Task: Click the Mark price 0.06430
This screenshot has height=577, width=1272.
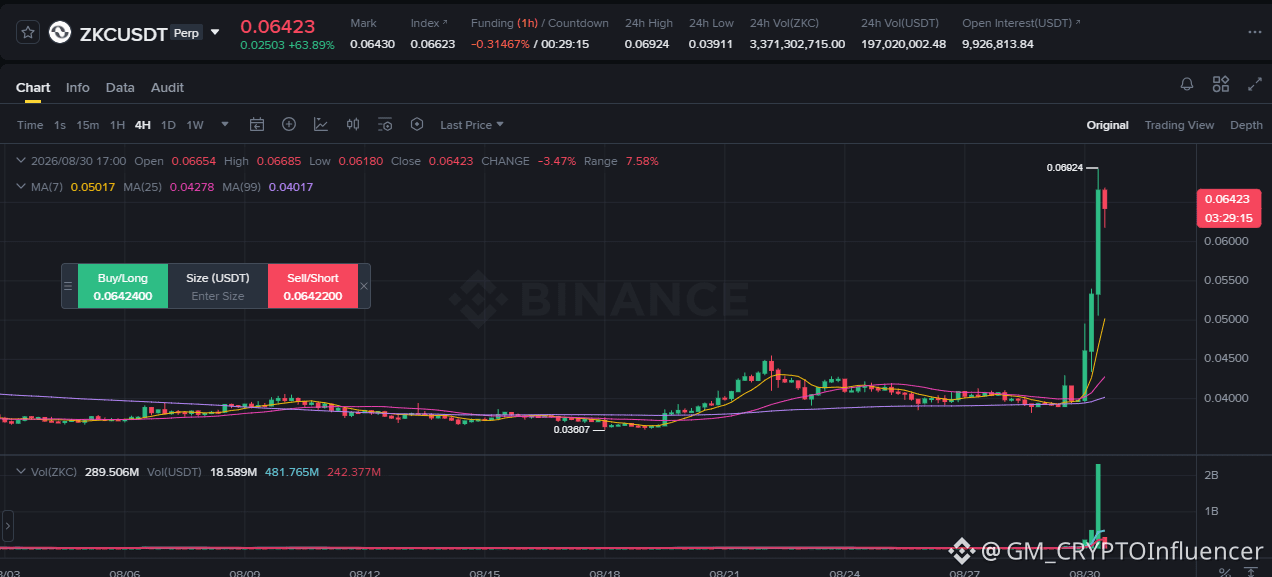Action: tap(372, 44)
